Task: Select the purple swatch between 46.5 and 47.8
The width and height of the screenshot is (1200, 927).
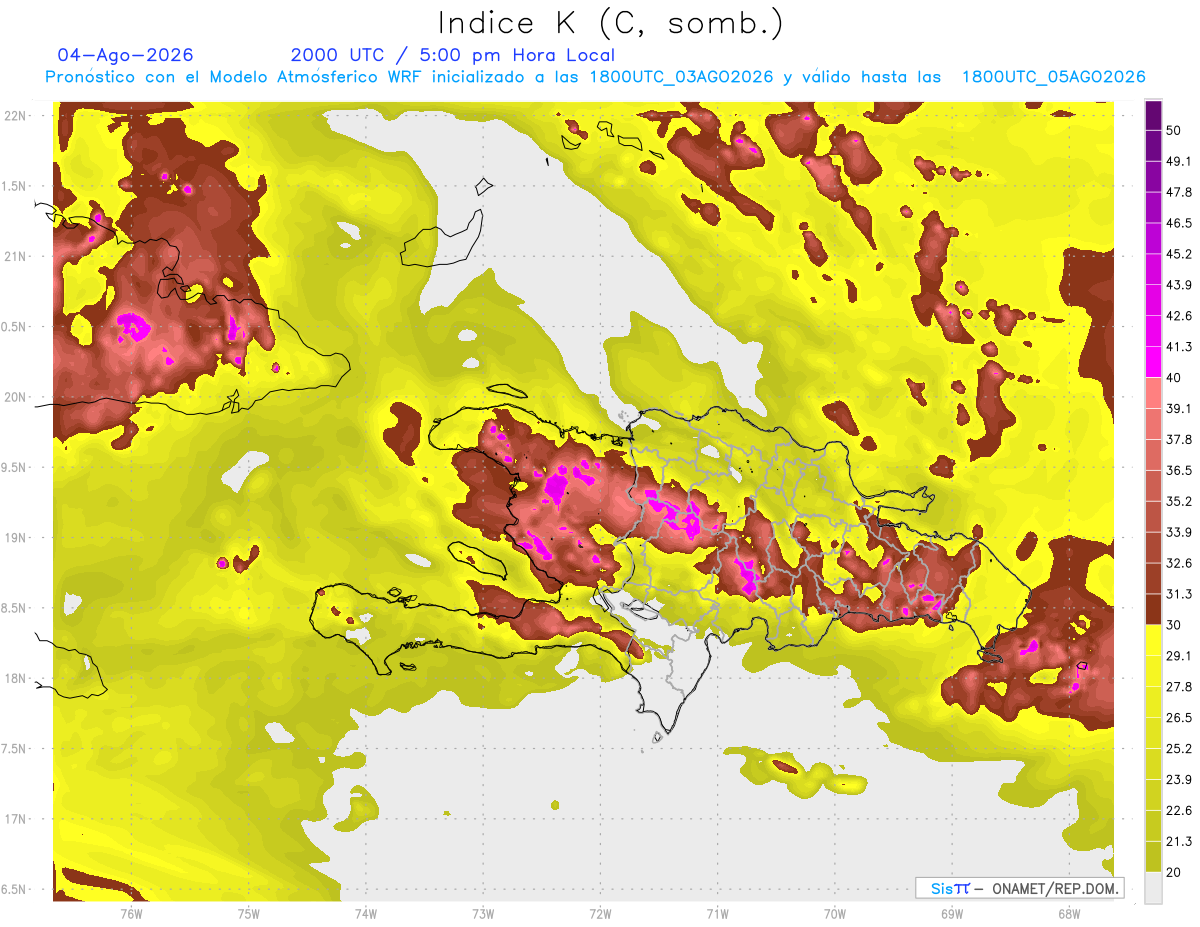Action: tap(1153, 208)
